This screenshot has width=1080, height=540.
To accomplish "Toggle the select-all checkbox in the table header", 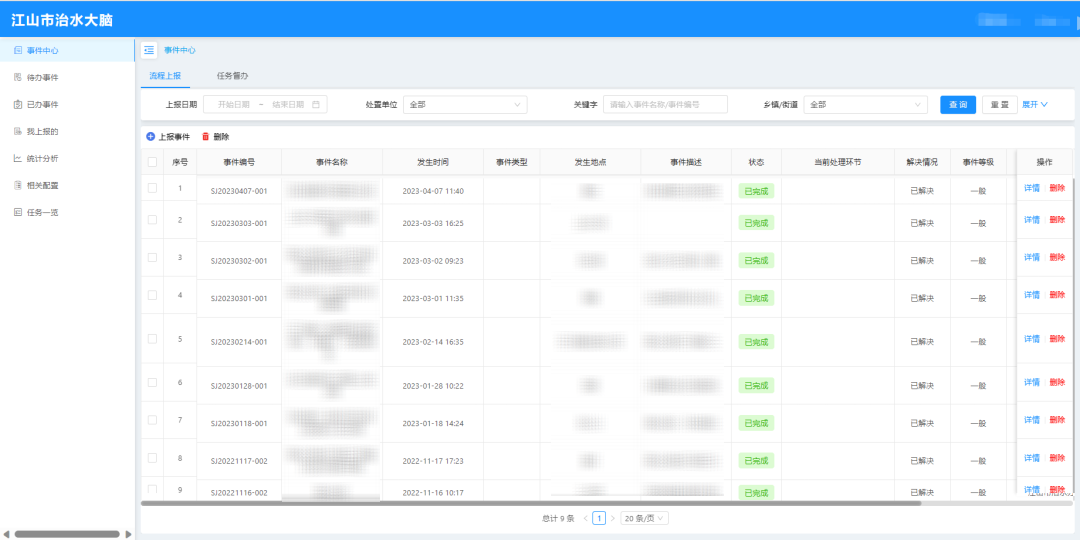I will pyautogui.click(x=152, y=163).
